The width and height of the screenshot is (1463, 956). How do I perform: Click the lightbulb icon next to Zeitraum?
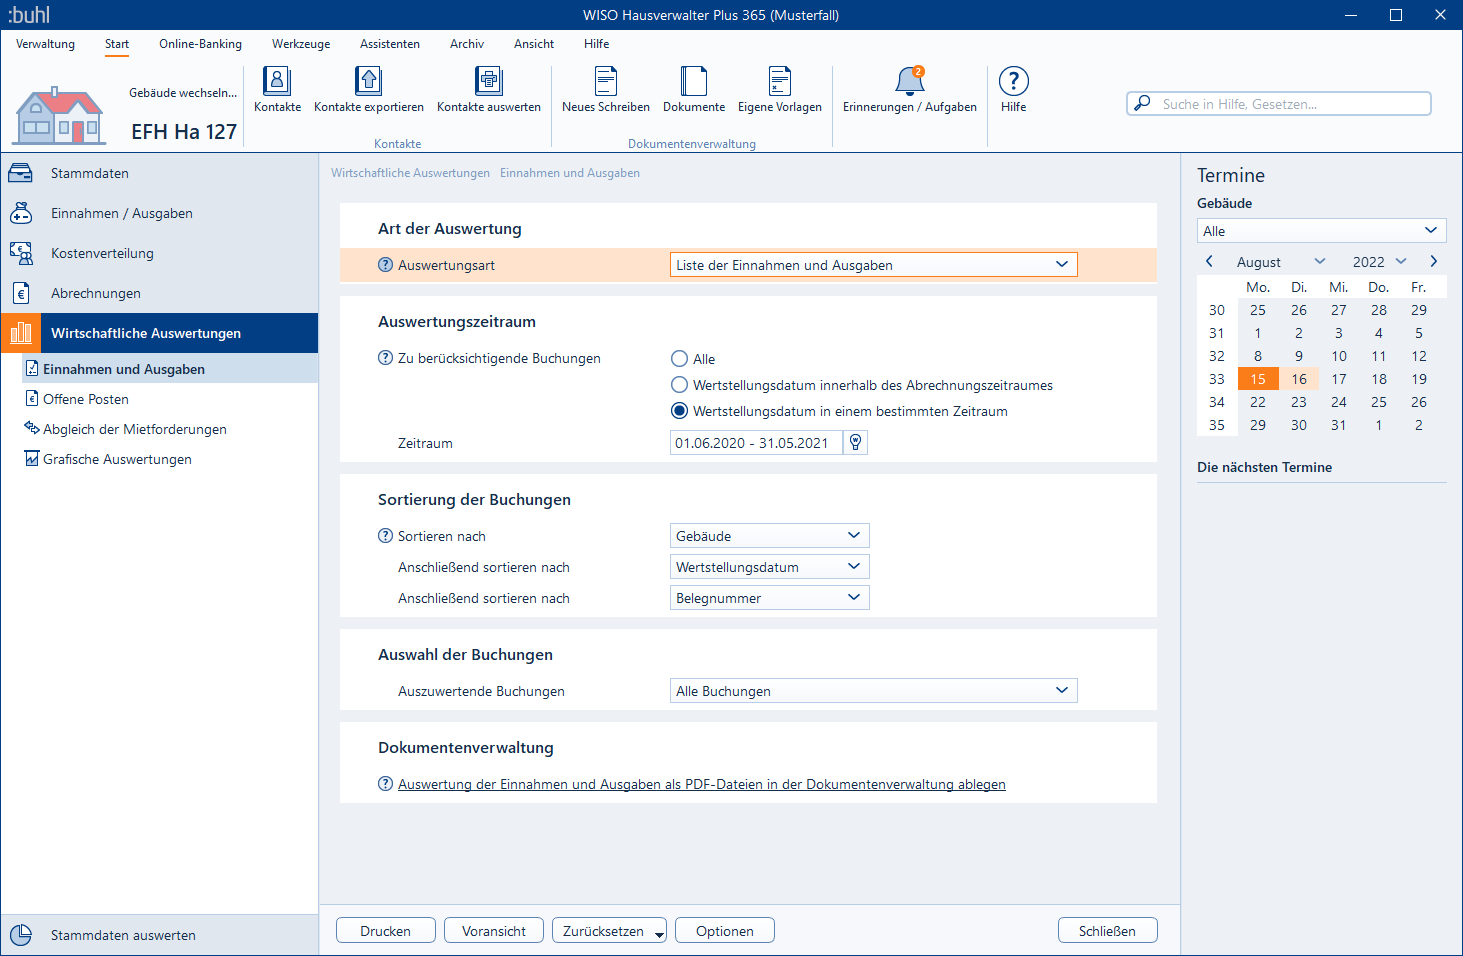855,442
